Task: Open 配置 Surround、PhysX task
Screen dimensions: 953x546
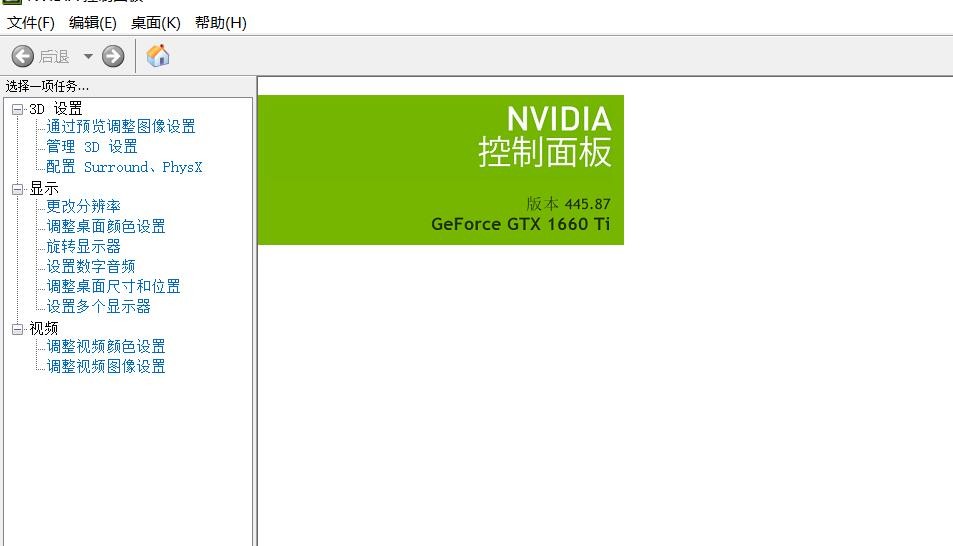Action: pos(124,167)
